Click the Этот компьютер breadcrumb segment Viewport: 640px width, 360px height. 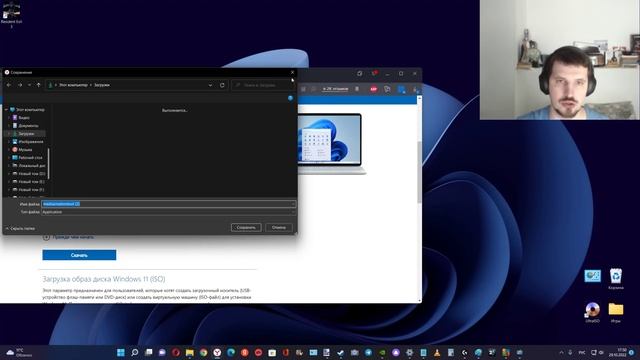point(73,85)
